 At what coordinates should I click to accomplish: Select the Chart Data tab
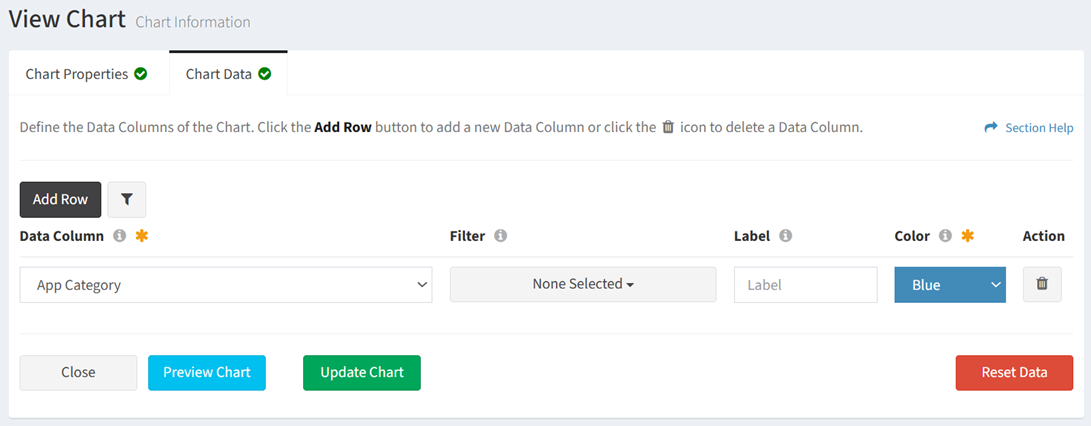click(228, 74)
